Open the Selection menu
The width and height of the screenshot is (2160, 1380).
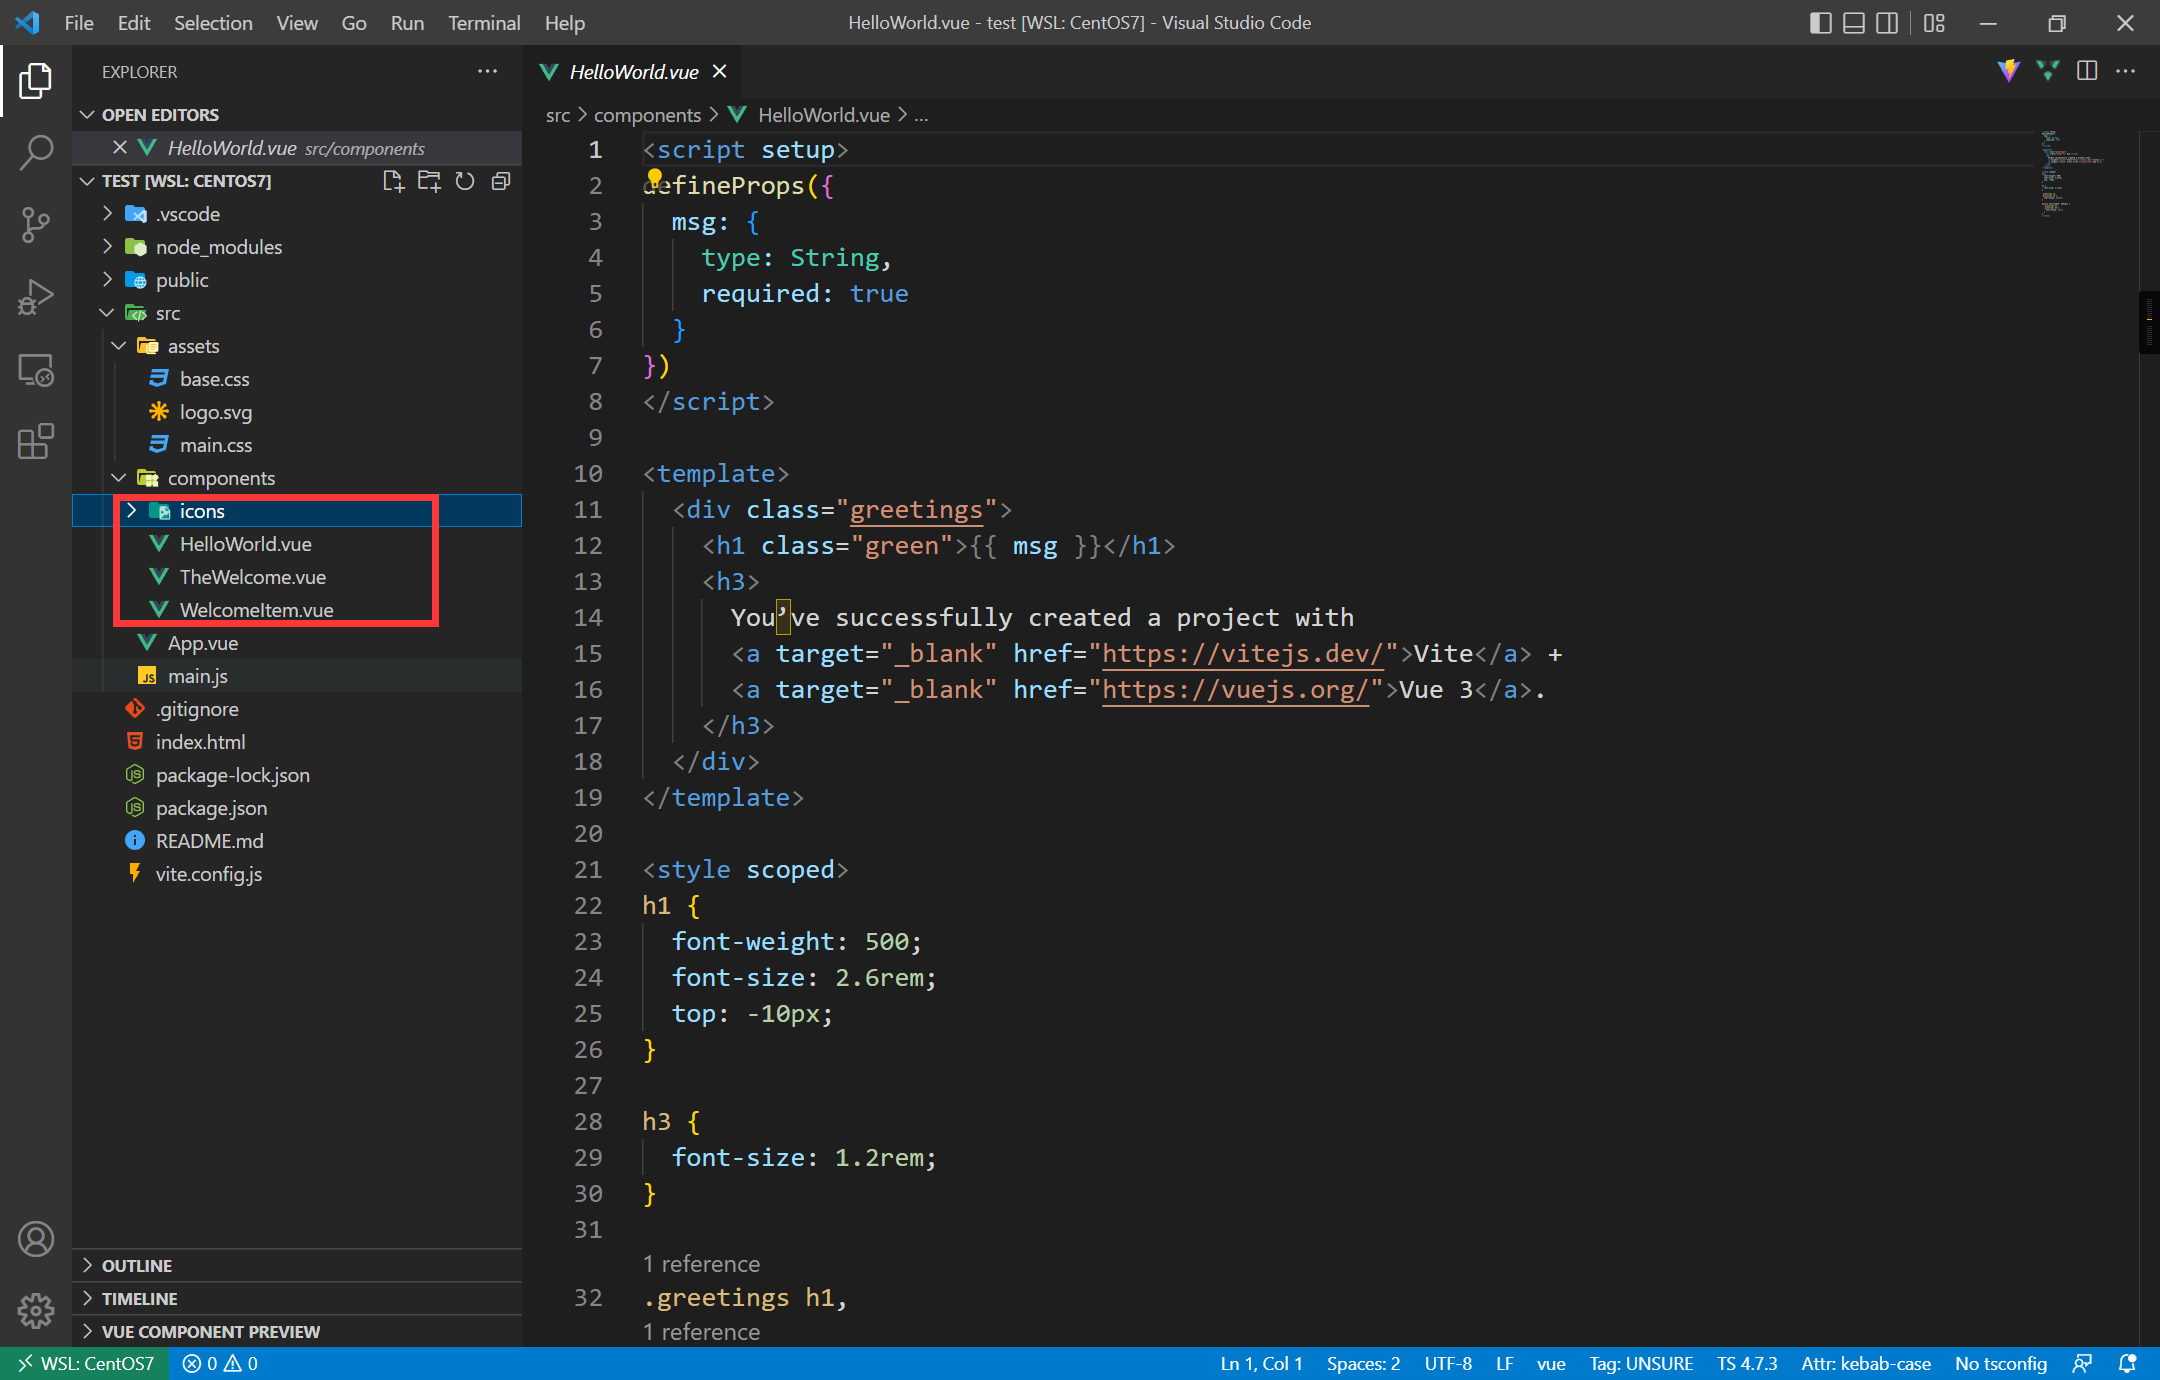point(213,23)
